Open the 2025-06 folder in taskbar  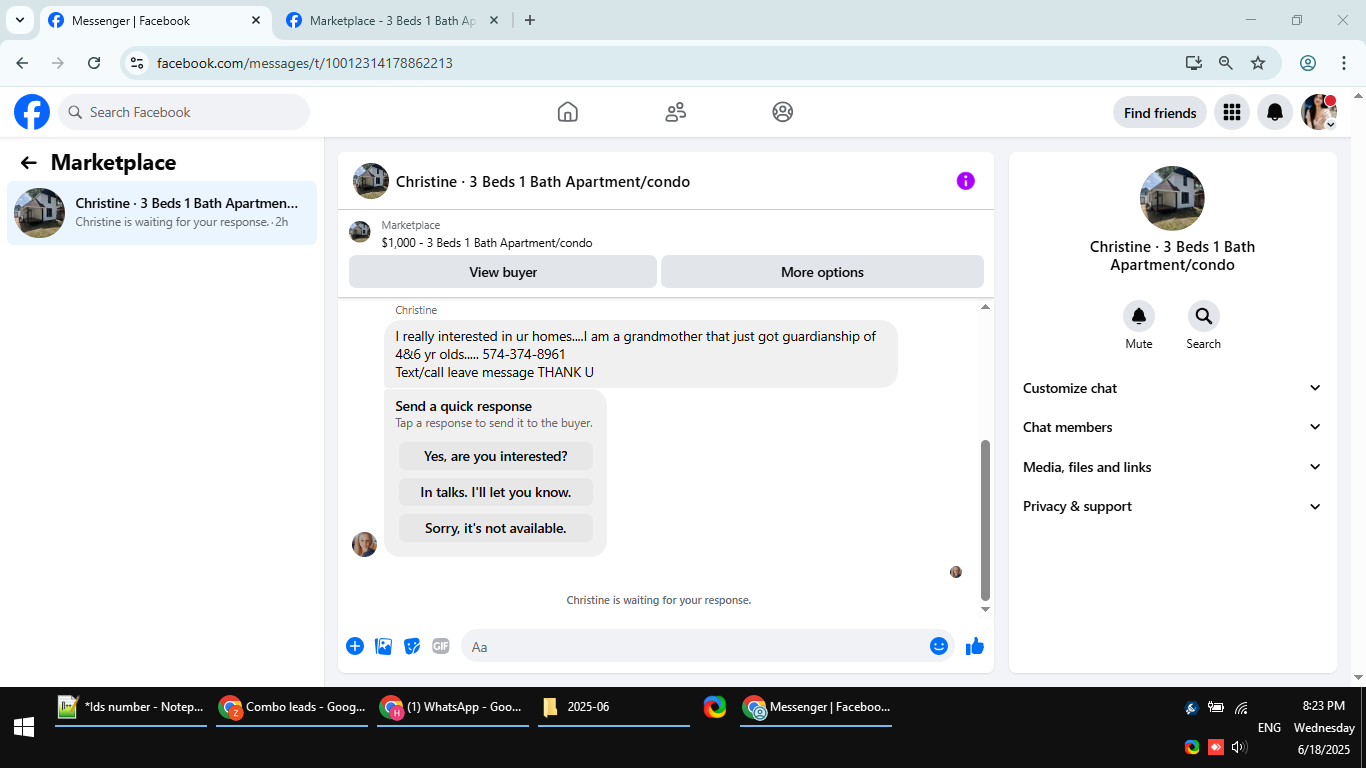[614, 707]
